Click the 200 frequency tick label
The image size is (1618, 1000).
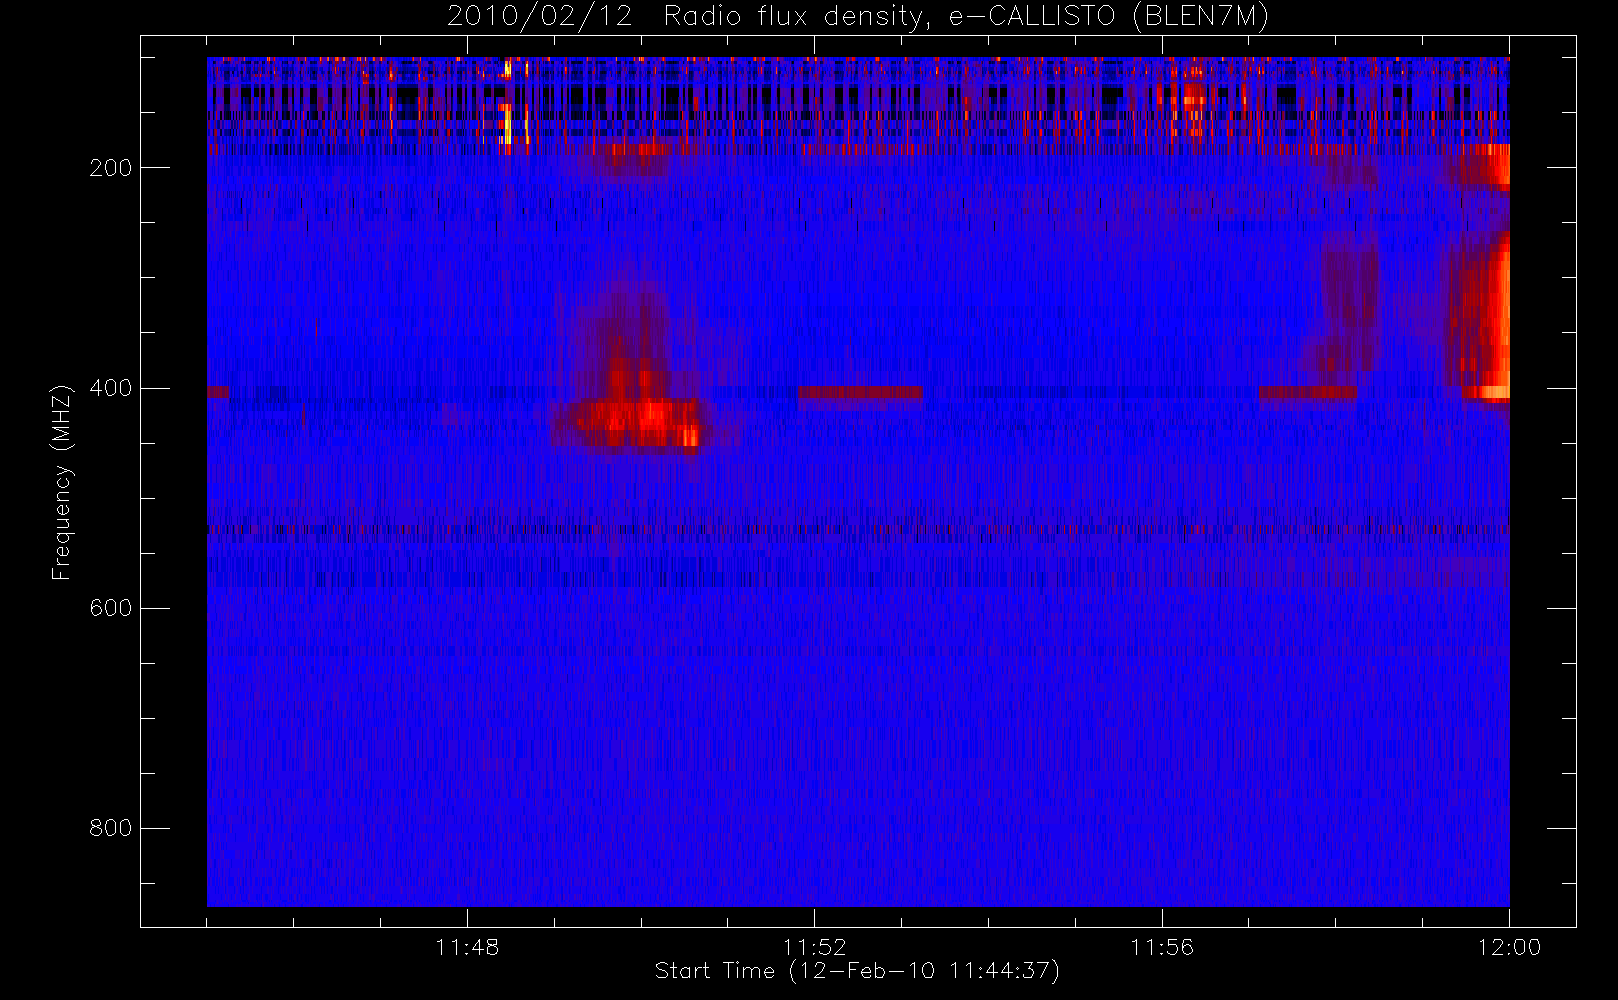tap(111, 168)
